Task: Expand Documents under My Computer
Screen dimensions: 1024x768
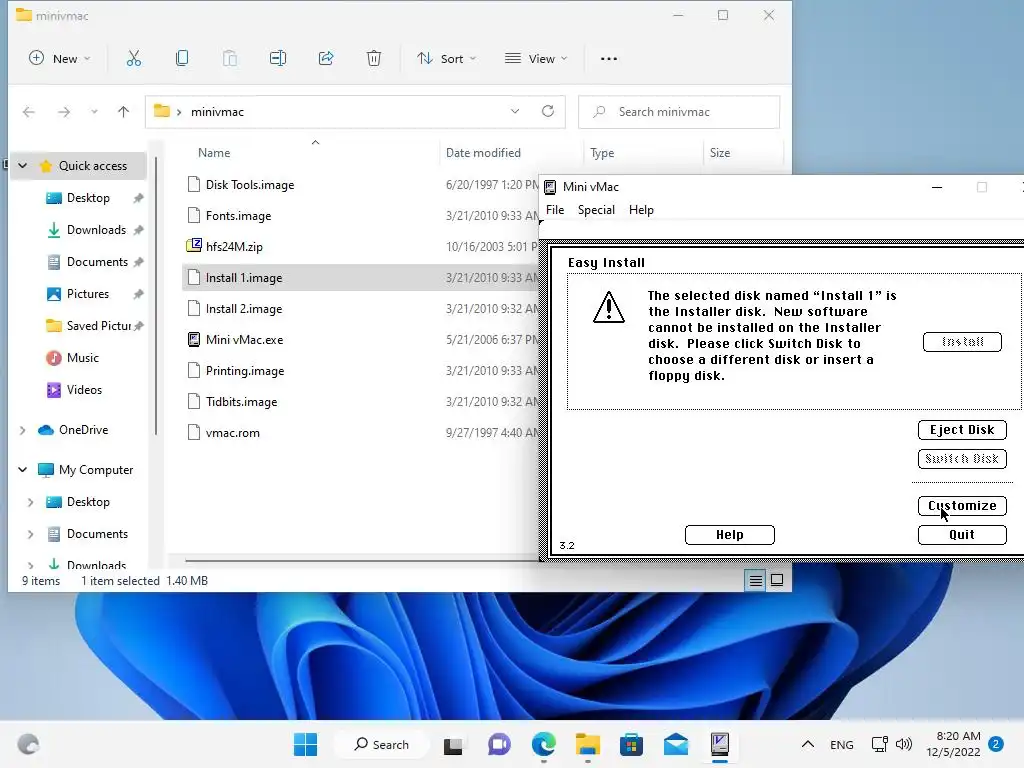Action: click(x=31, y=534)
